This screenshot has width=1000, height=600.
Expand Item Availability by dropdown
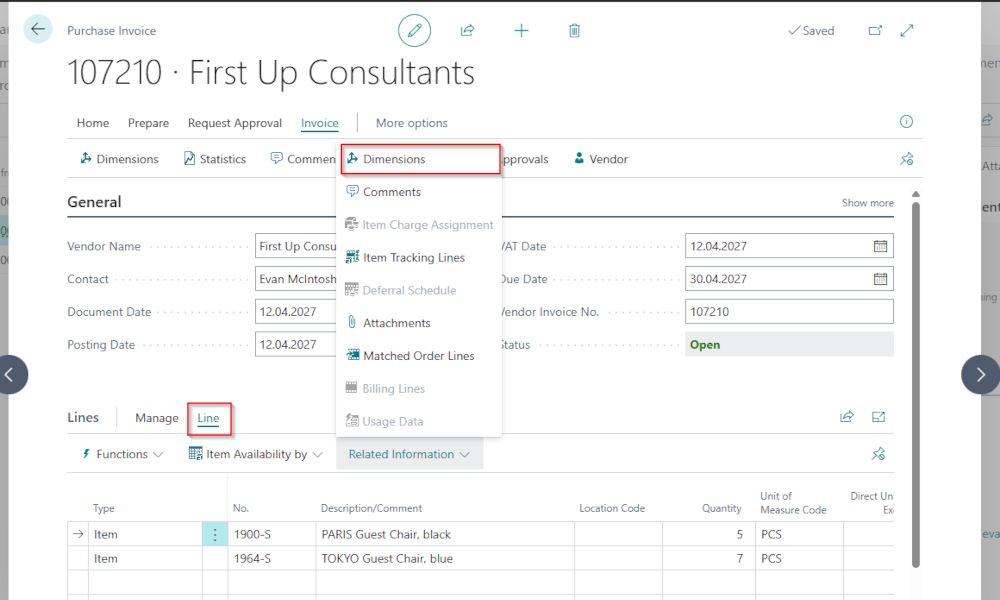click(x=255, y=454)
